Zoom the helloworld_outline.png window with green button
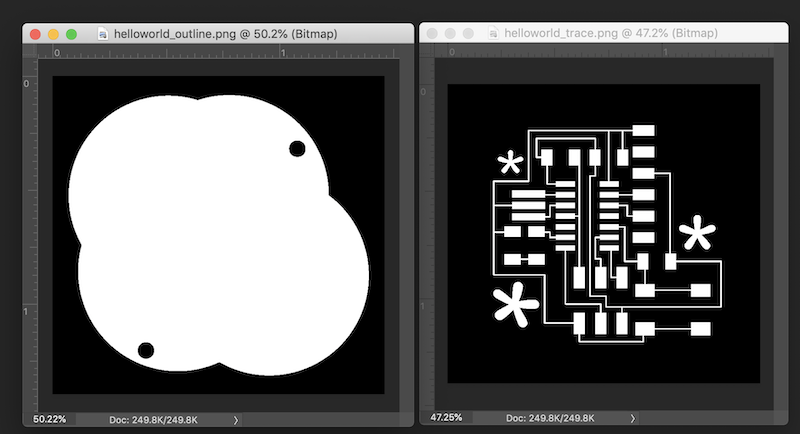 71,34
